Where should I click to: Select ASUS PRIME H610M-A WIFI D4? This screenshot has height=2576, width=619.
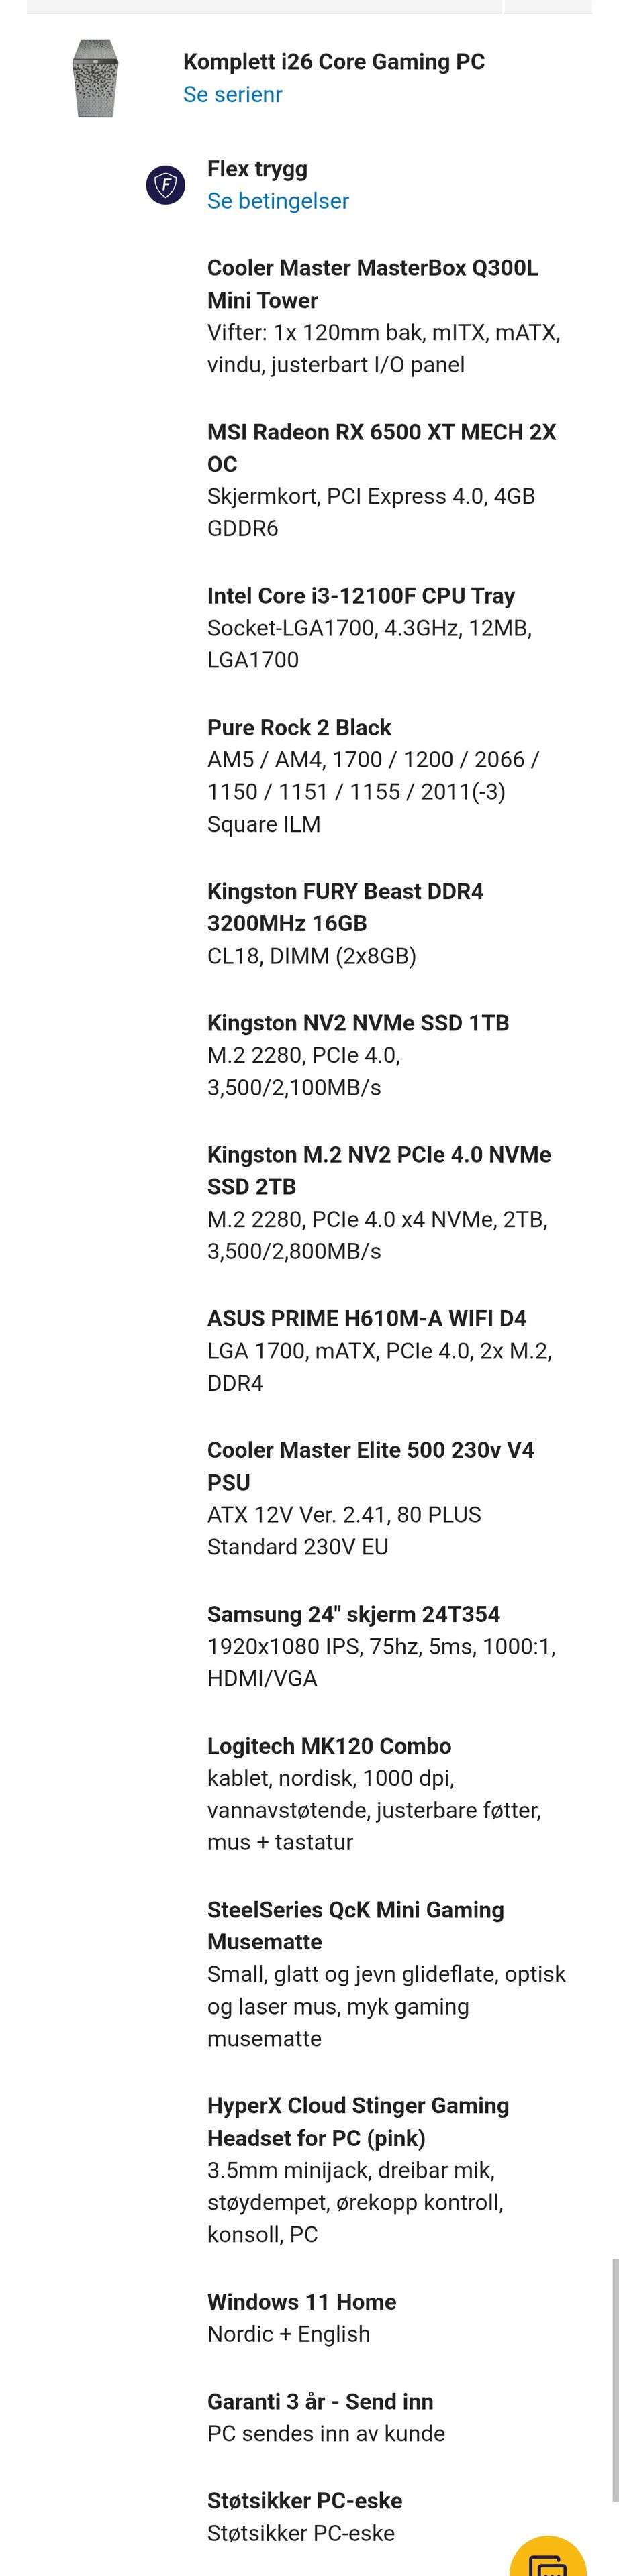tap(367, 1318)
